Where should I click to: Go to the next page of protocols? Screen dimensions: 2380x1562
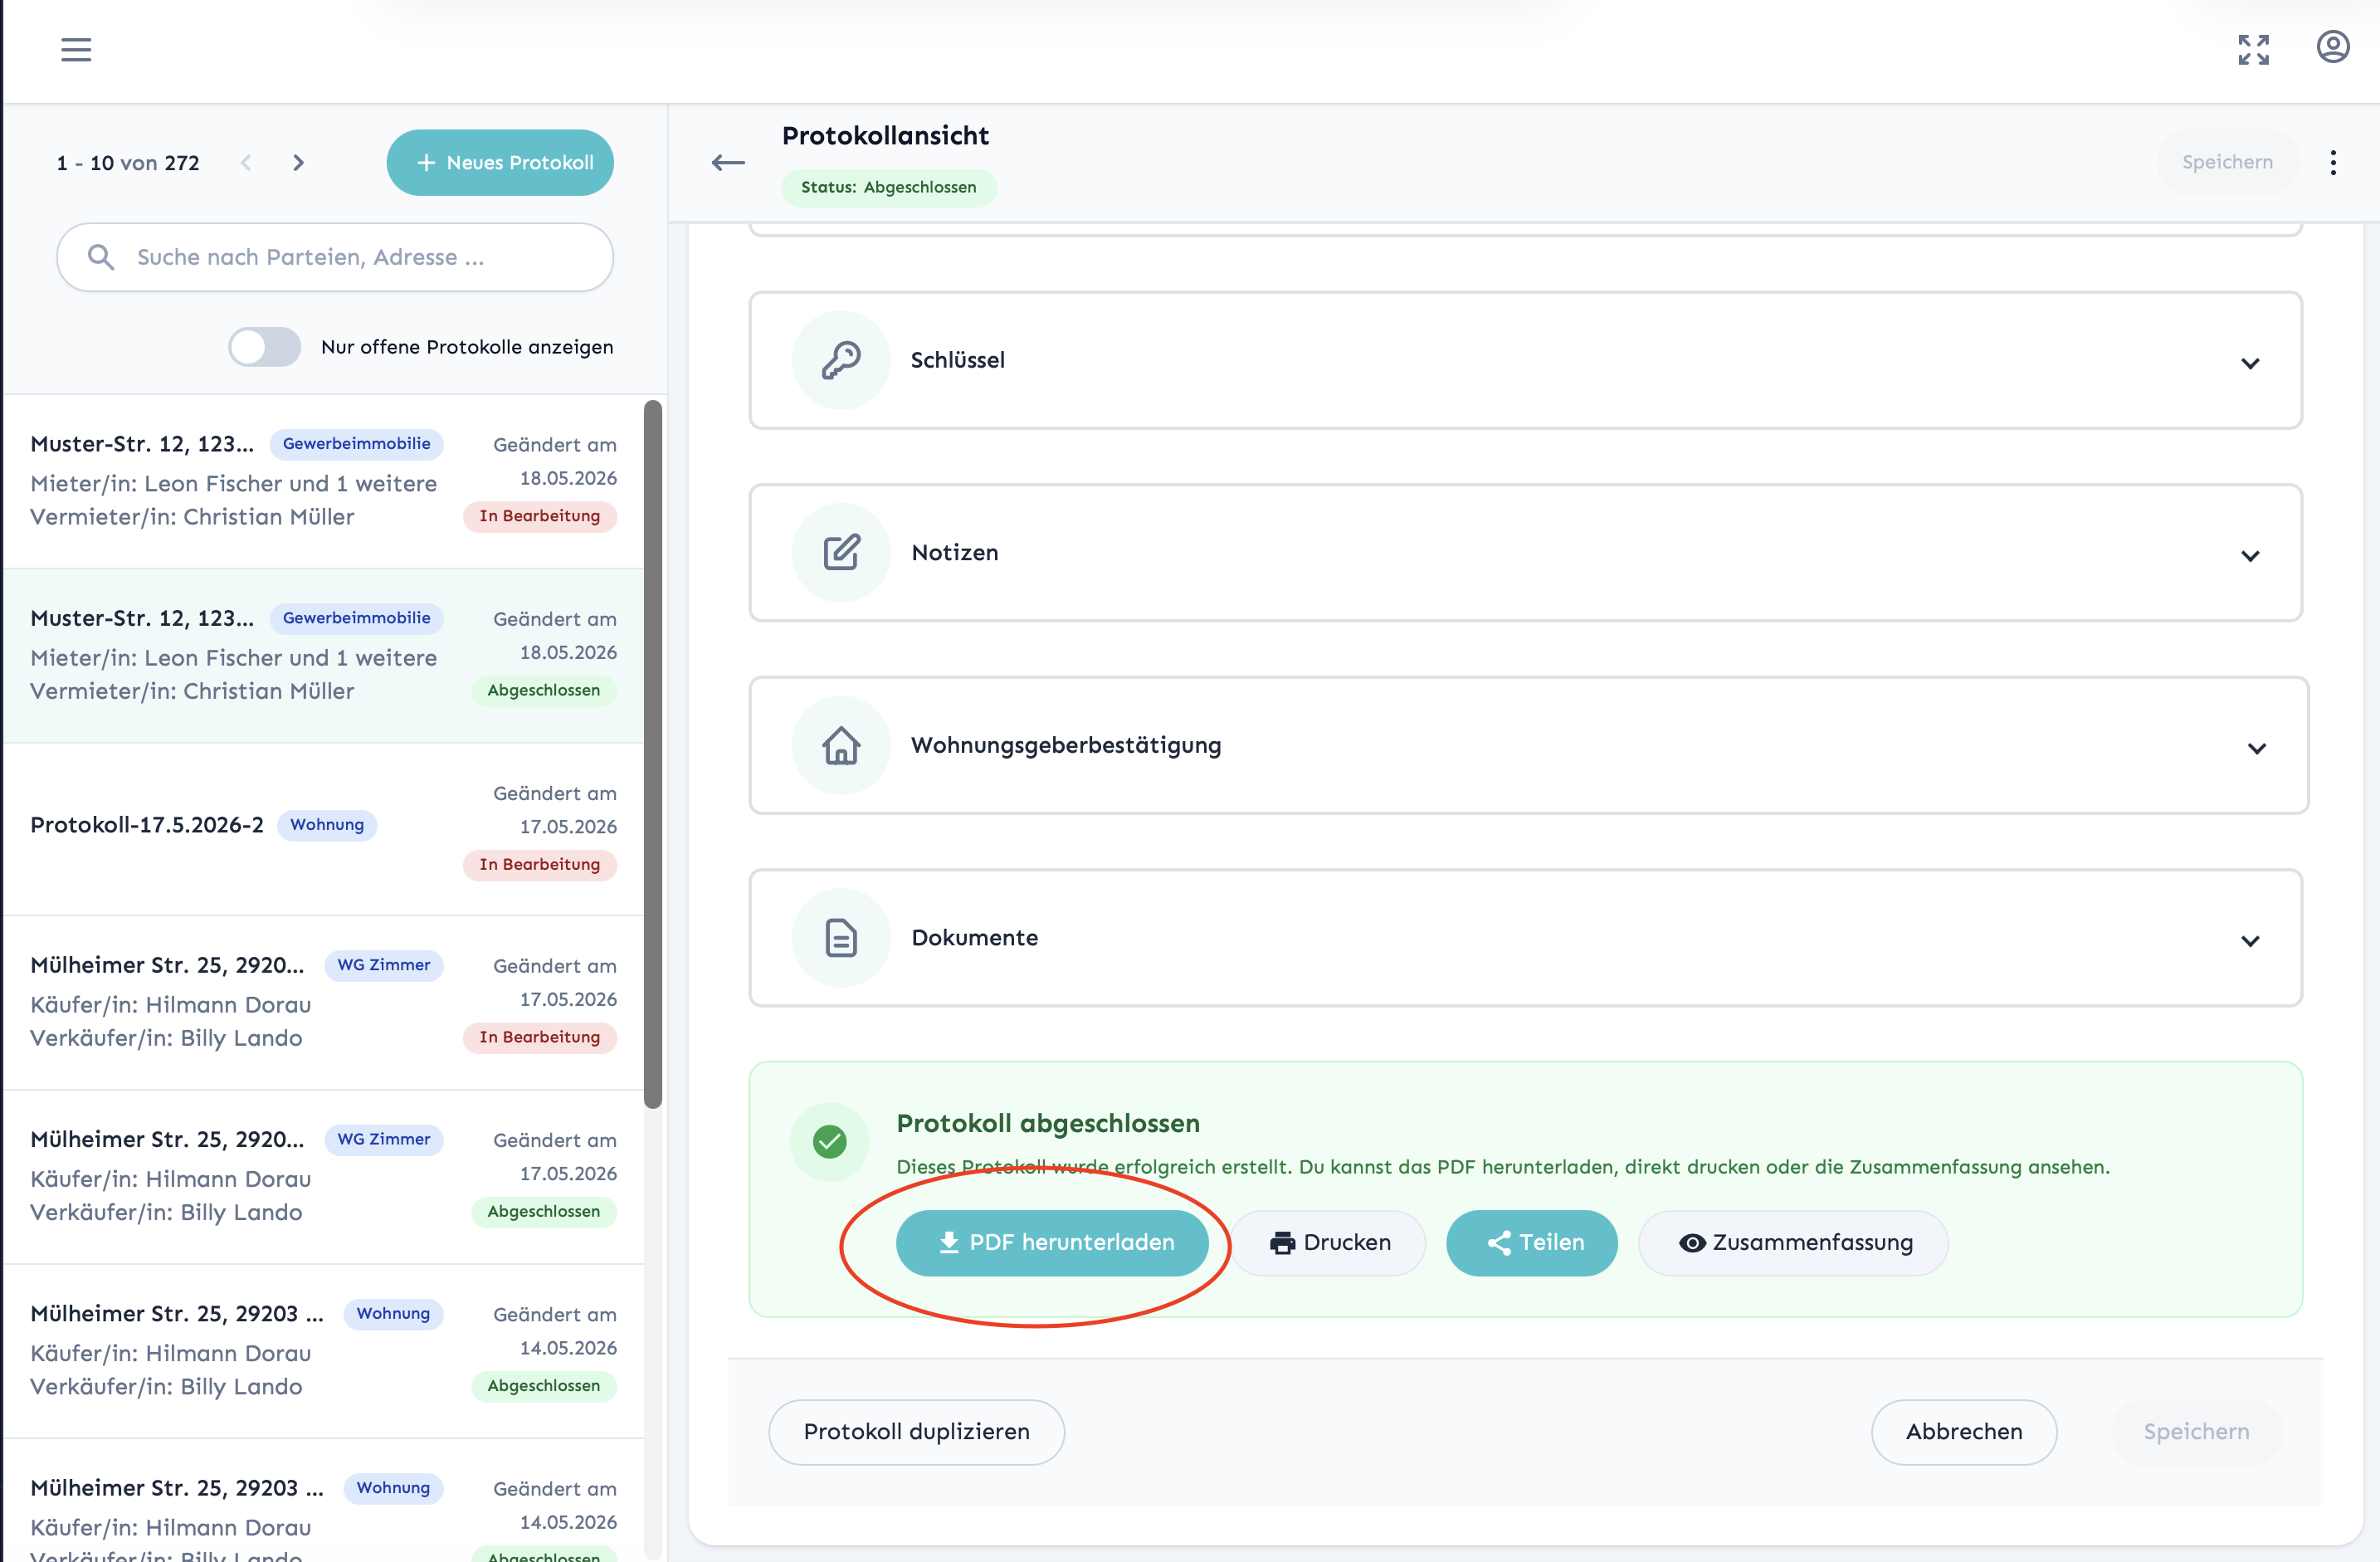(298, 162)
